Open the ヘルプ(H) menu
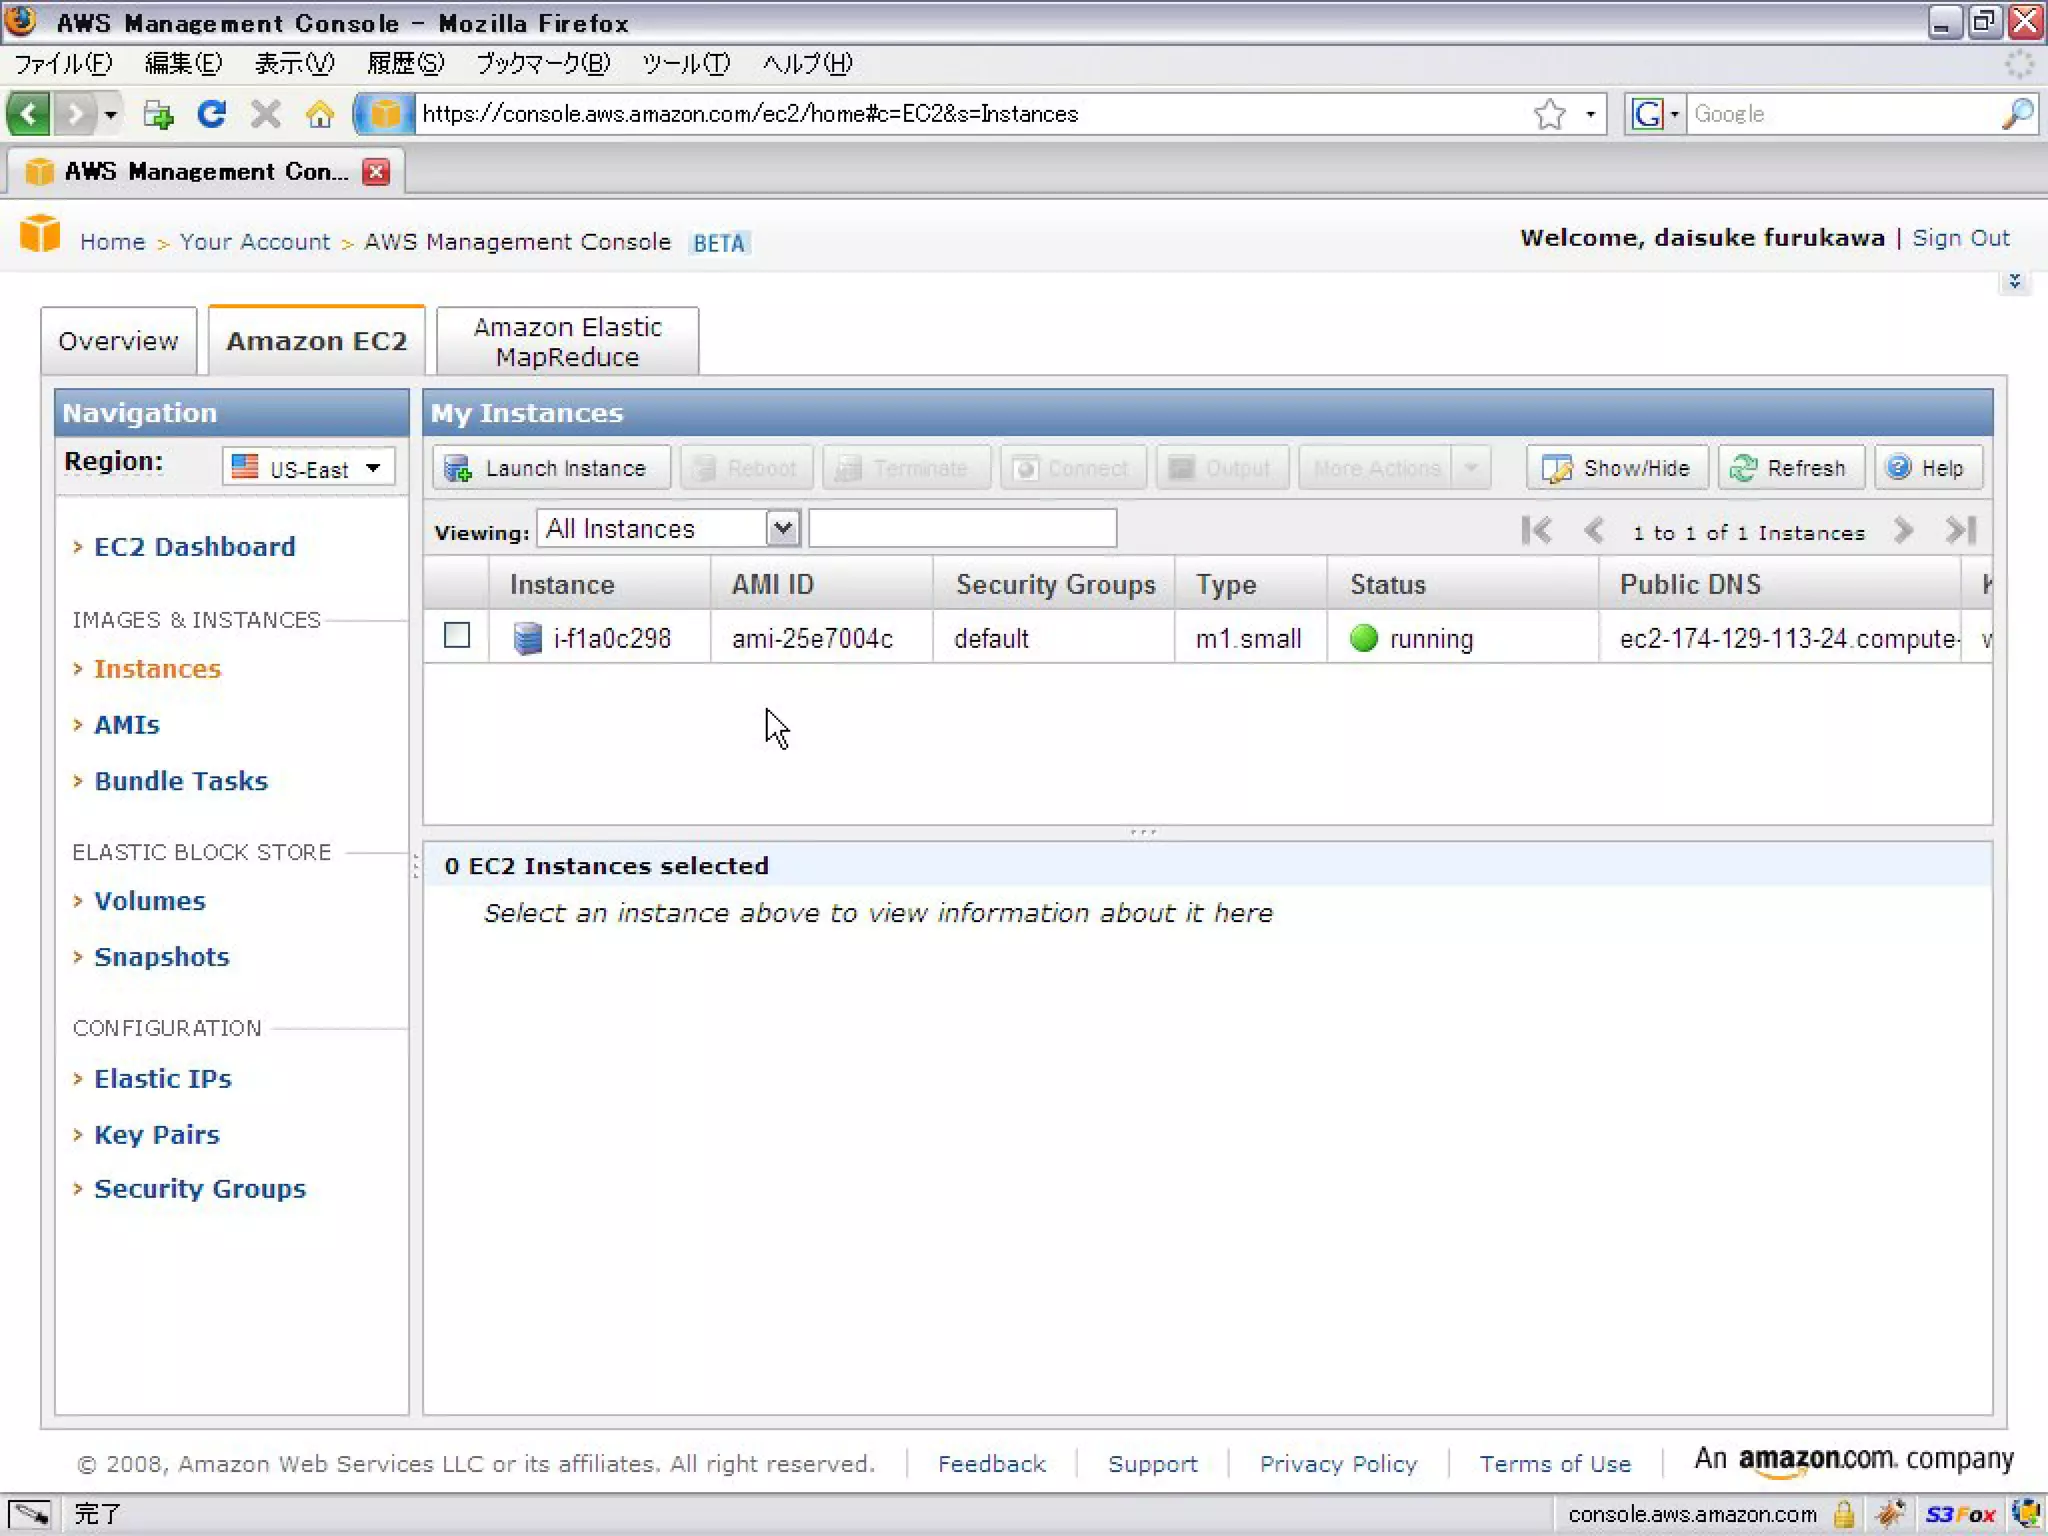This screenshot has width=2048, height=1536. (x=807, y=64)
